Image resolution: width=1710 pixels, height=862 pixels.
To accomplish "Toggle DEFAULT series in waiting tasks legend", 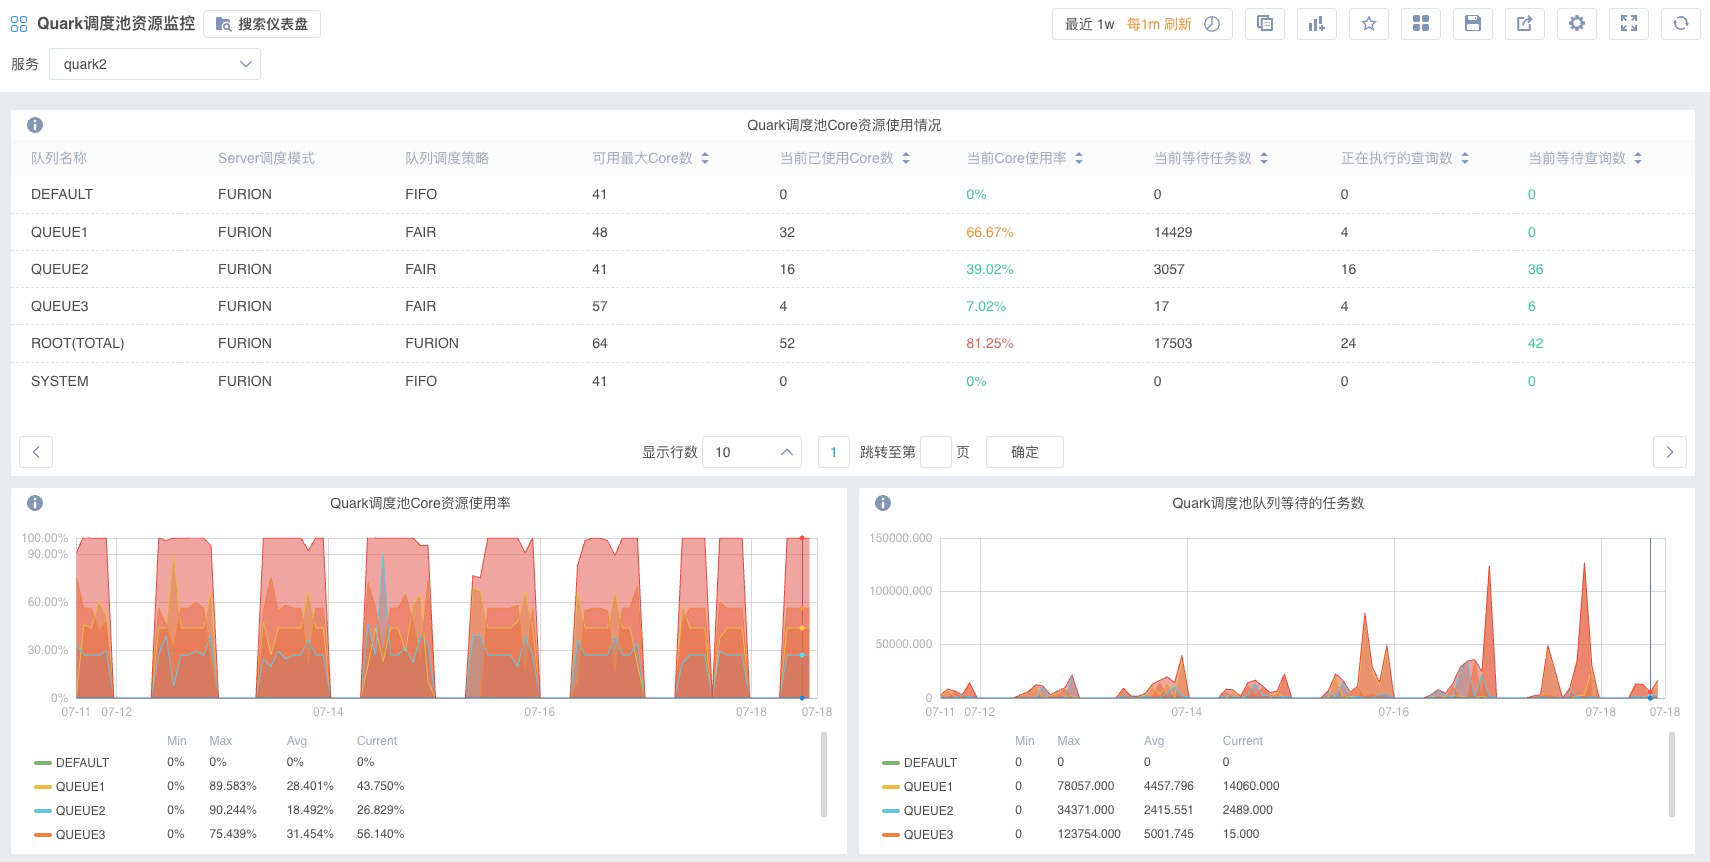I will (919, 762).
